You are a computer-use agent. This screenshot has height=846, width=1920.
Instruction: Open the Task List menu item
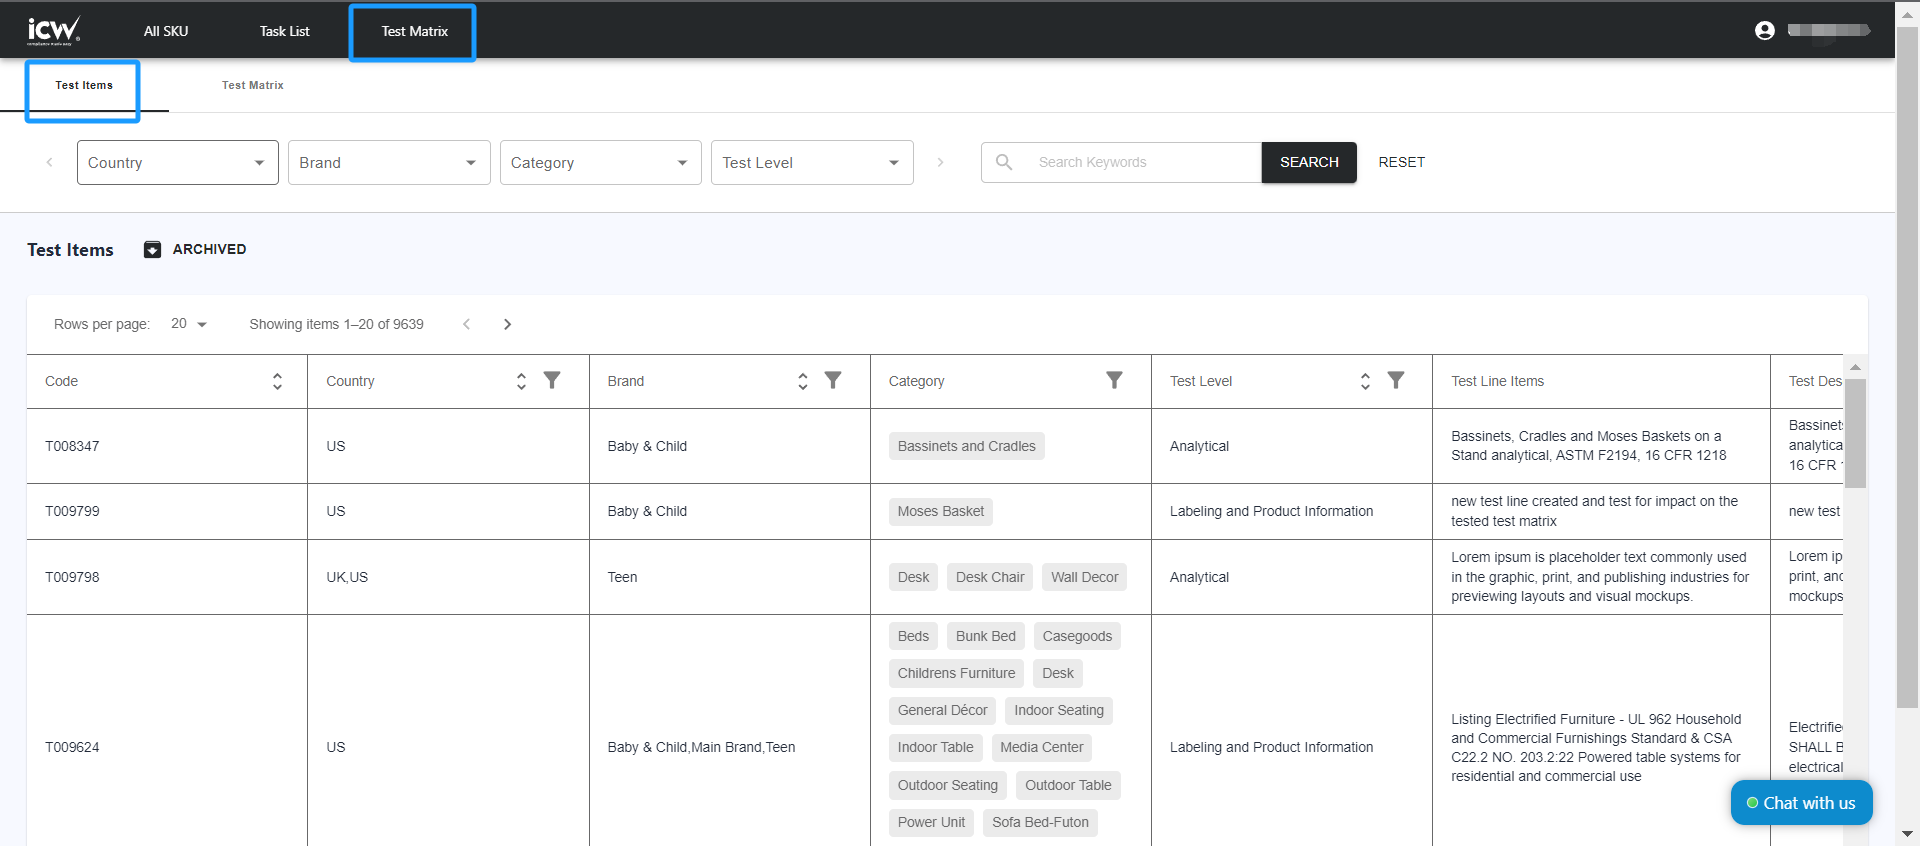point(284,31)
